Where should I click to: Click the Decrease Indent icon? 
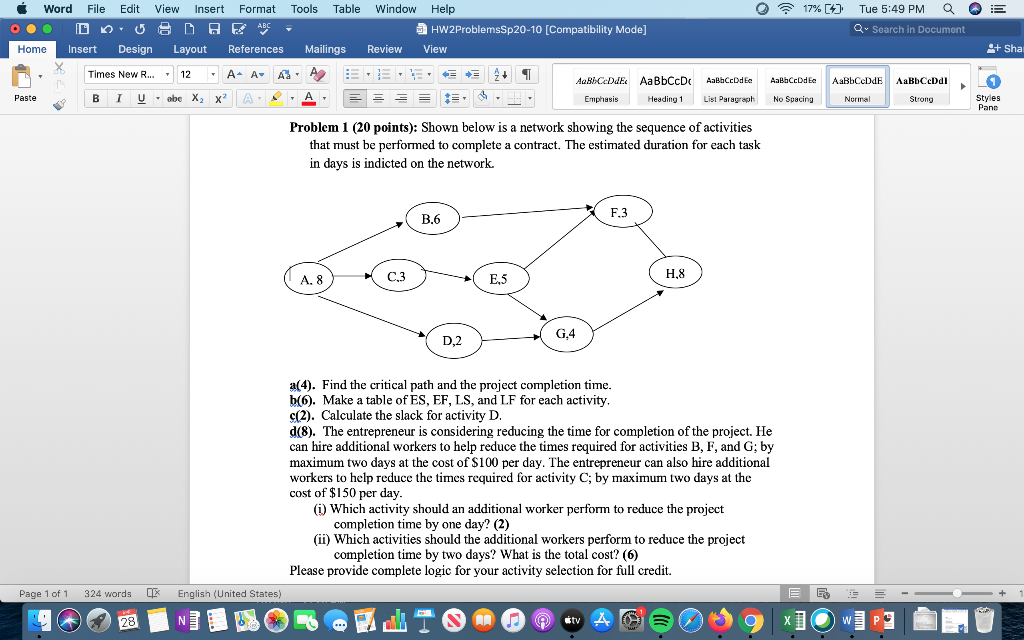(448, 74)
